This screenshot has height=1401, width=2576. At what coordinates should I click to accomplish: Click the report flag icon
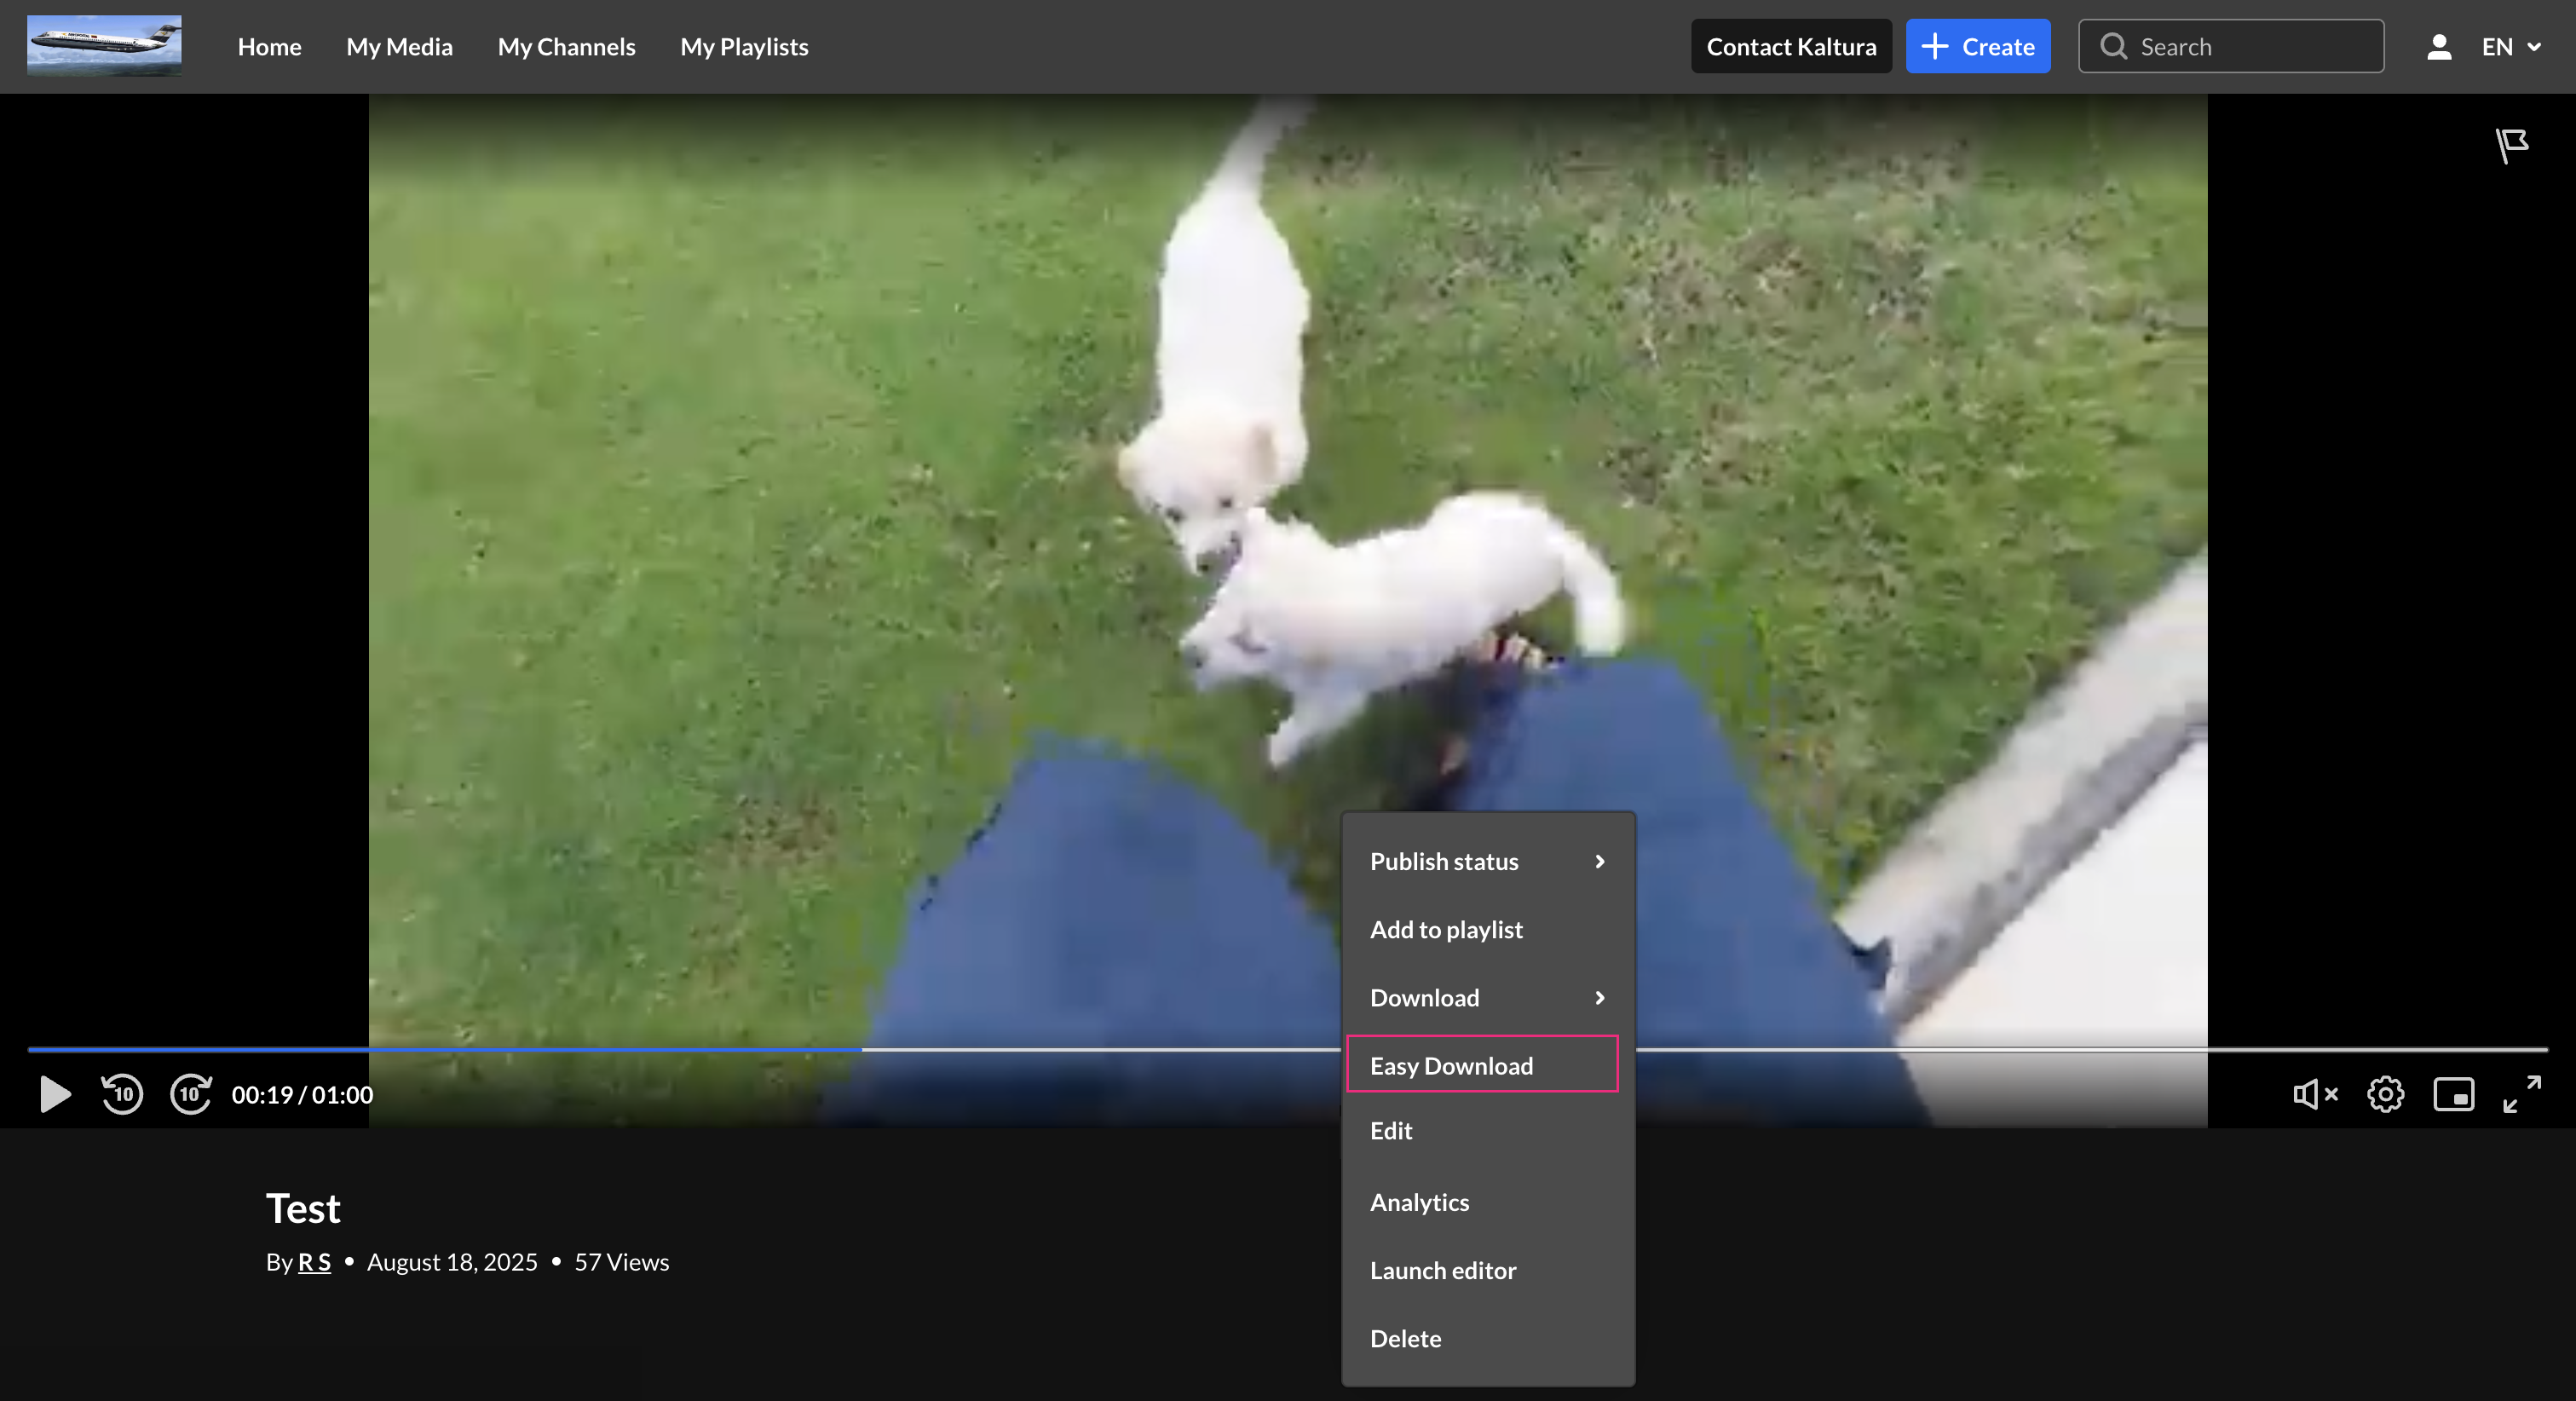pos(2511,145)
